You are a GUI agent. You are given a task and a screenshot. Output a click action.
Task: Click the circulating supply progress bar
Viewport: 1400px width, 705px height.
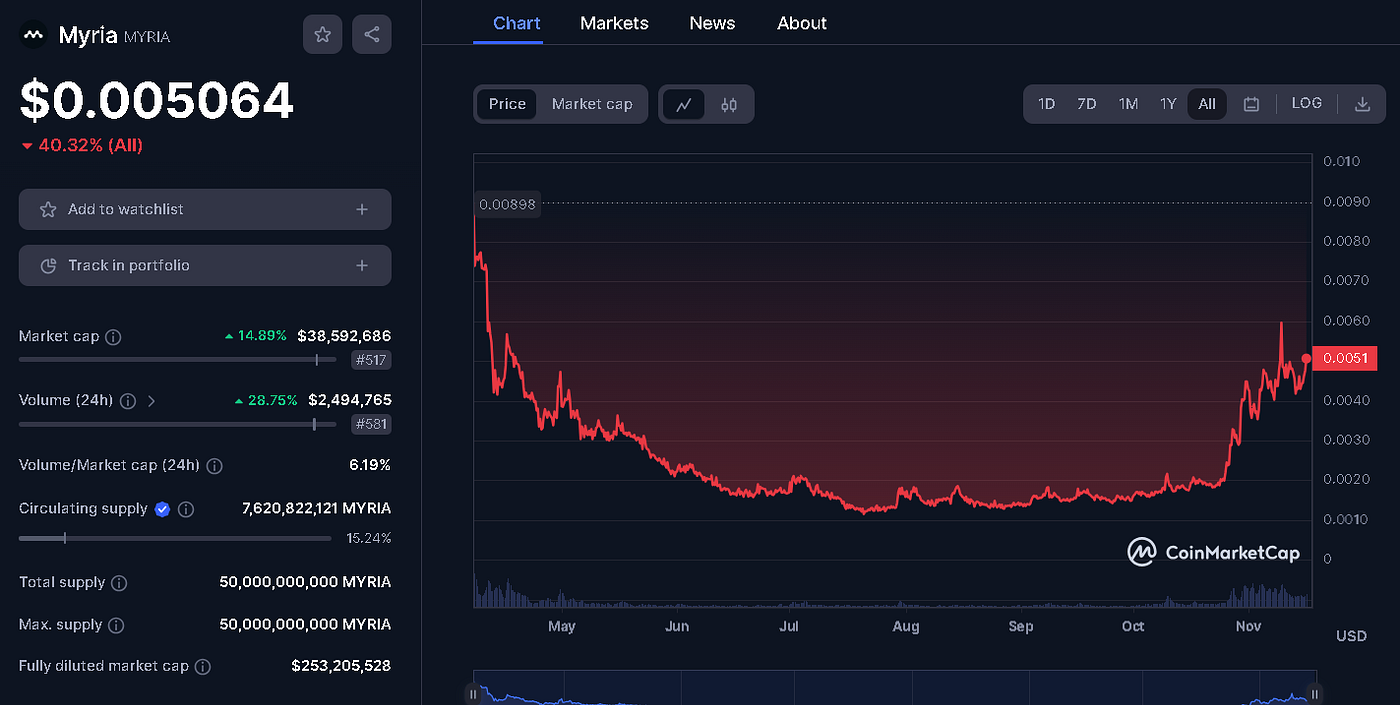175,538
